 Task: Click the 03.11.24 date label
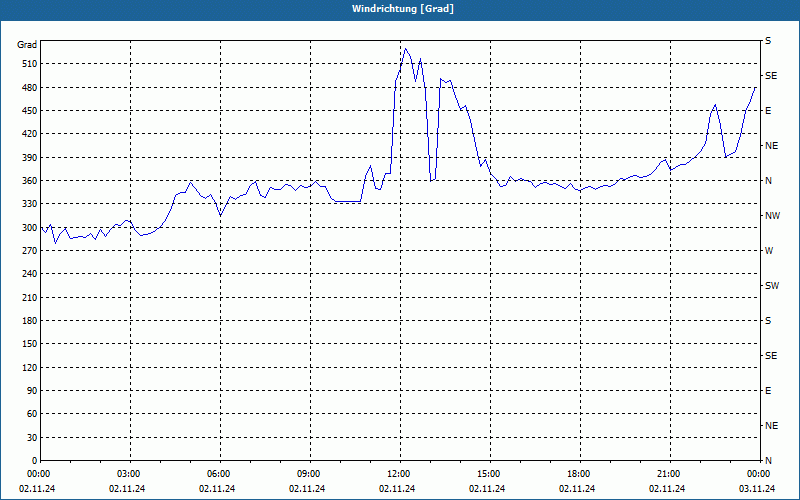coord(757,489)
